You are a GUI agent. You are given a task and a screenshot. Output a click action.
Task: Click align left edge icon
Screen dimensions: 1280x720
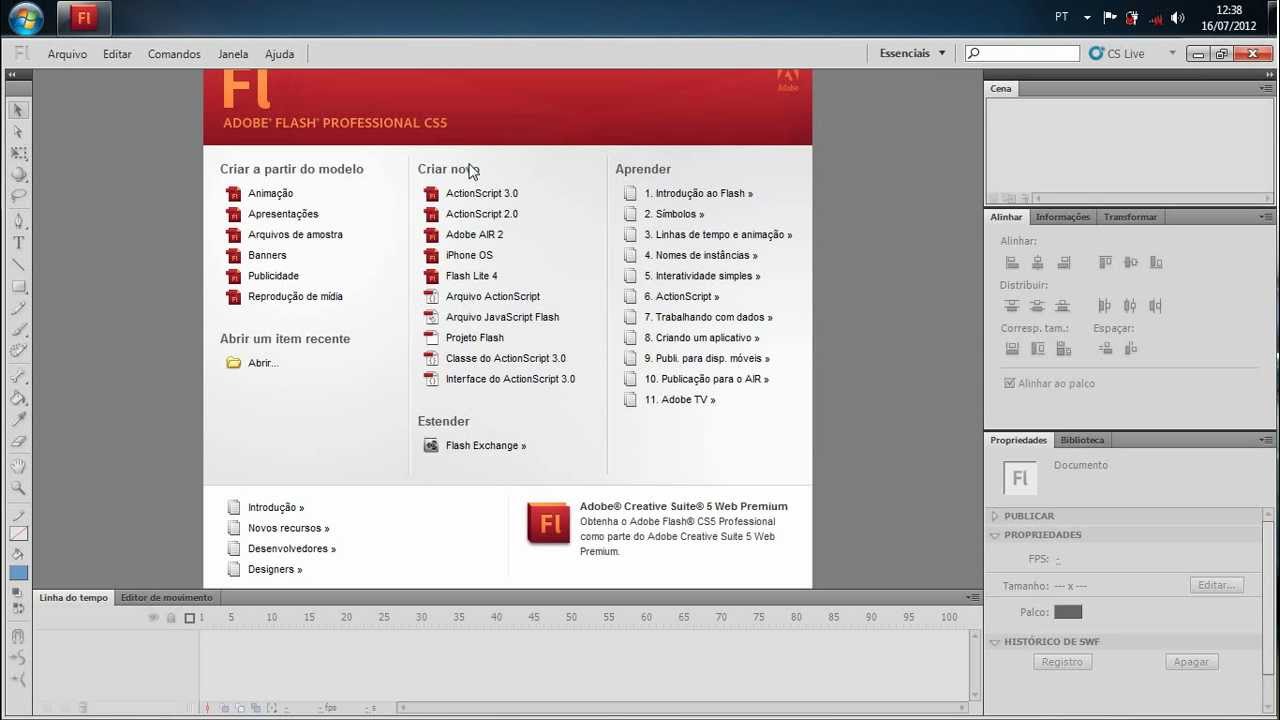1012,262
